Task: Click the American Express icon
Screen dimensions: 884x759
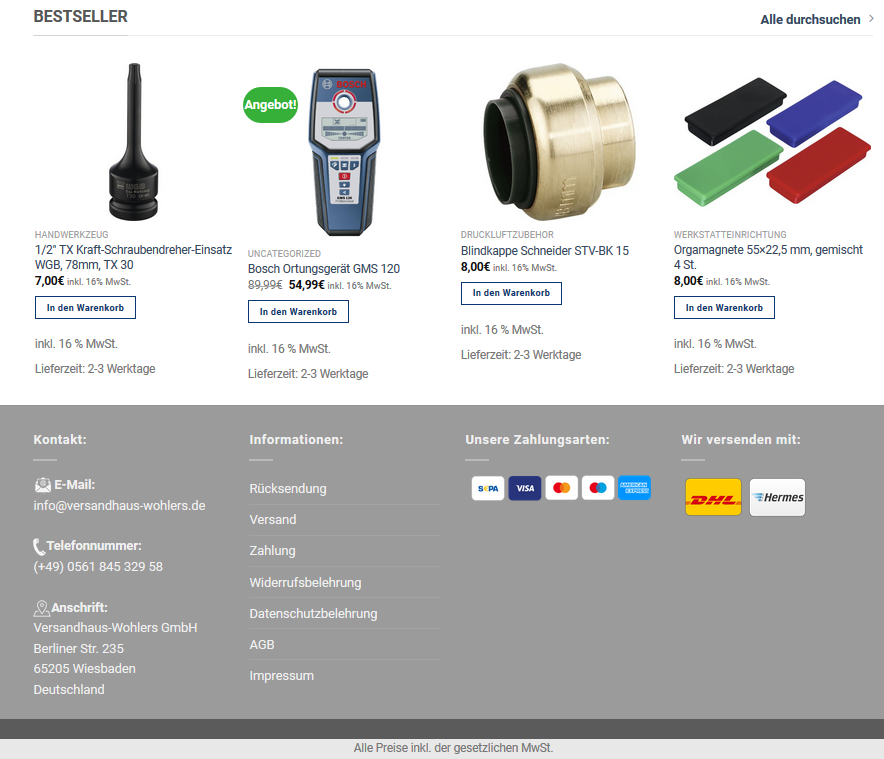Action: click(x=634, y=488)
